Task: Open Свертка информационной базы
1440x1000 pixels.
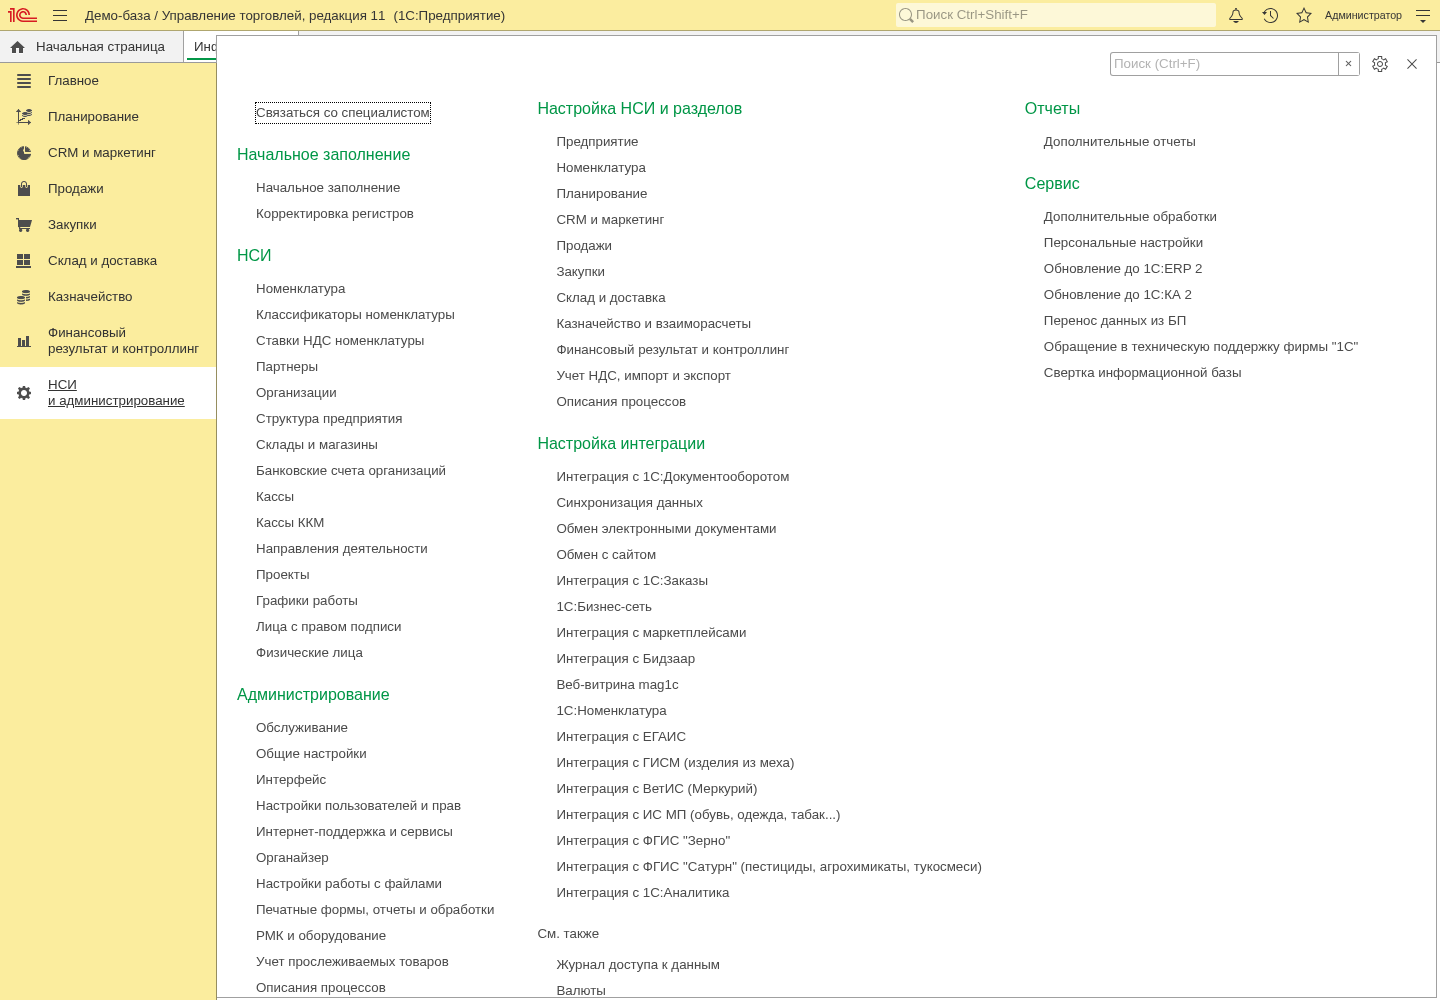Action: 1143,373
